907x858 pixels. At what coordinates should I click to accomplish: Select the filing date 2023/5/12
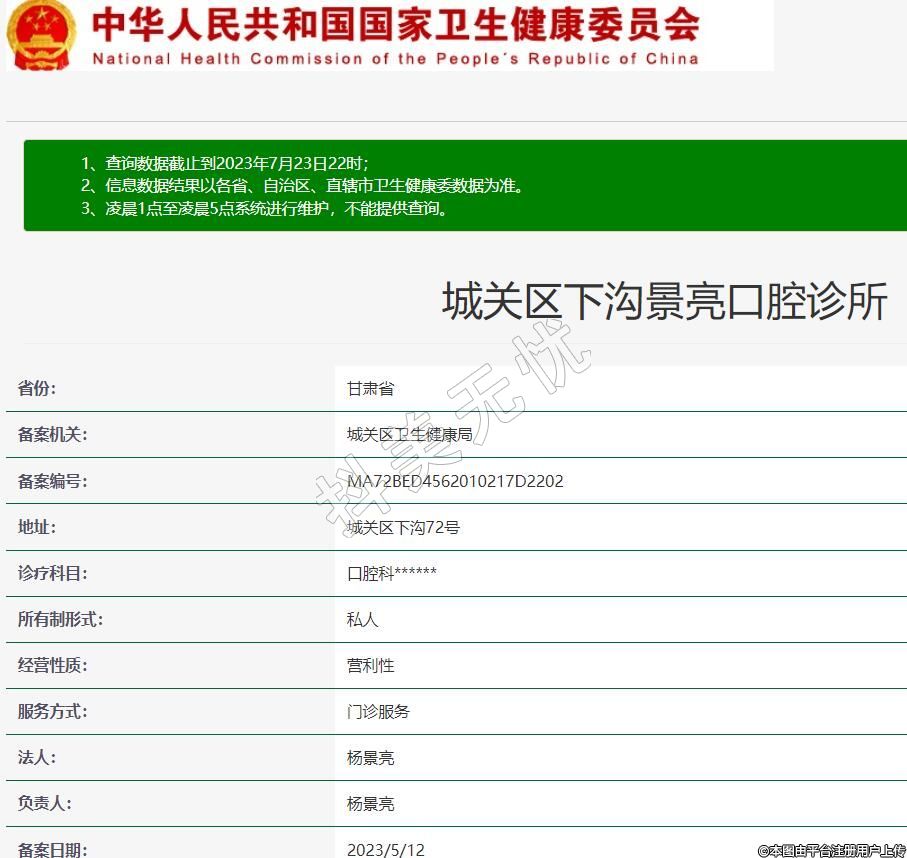(x=385, y=849)
